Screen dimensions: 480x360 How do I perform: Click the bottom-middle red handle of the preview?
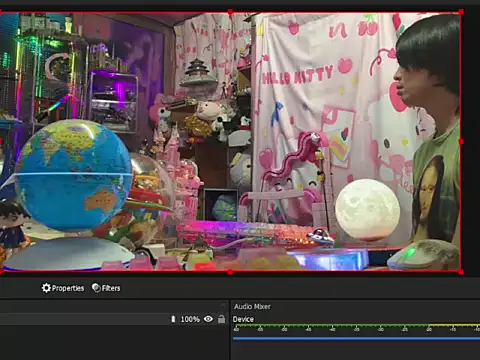click(230, 272)
